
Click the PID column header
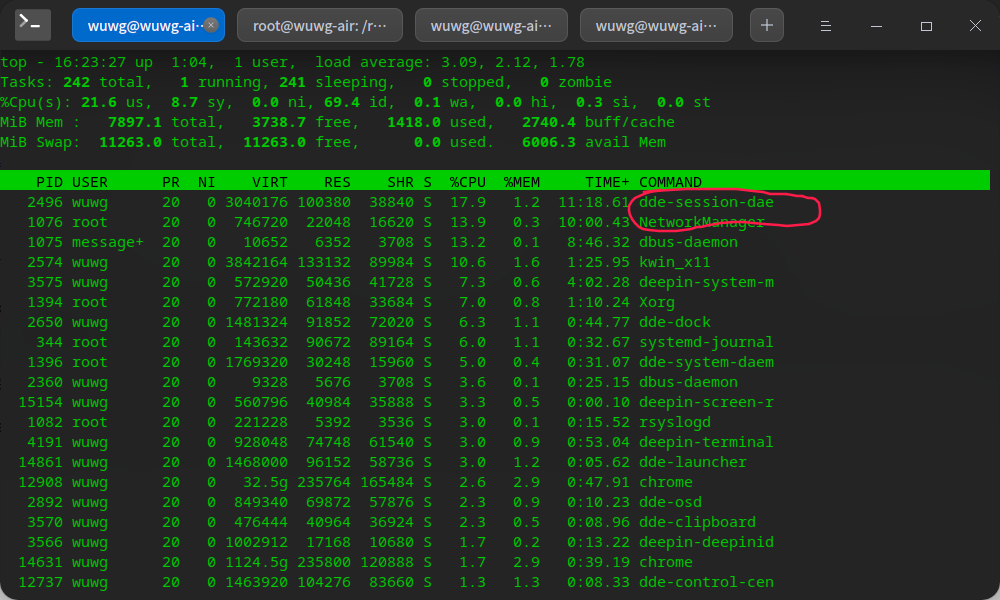[x=49, y=182]
